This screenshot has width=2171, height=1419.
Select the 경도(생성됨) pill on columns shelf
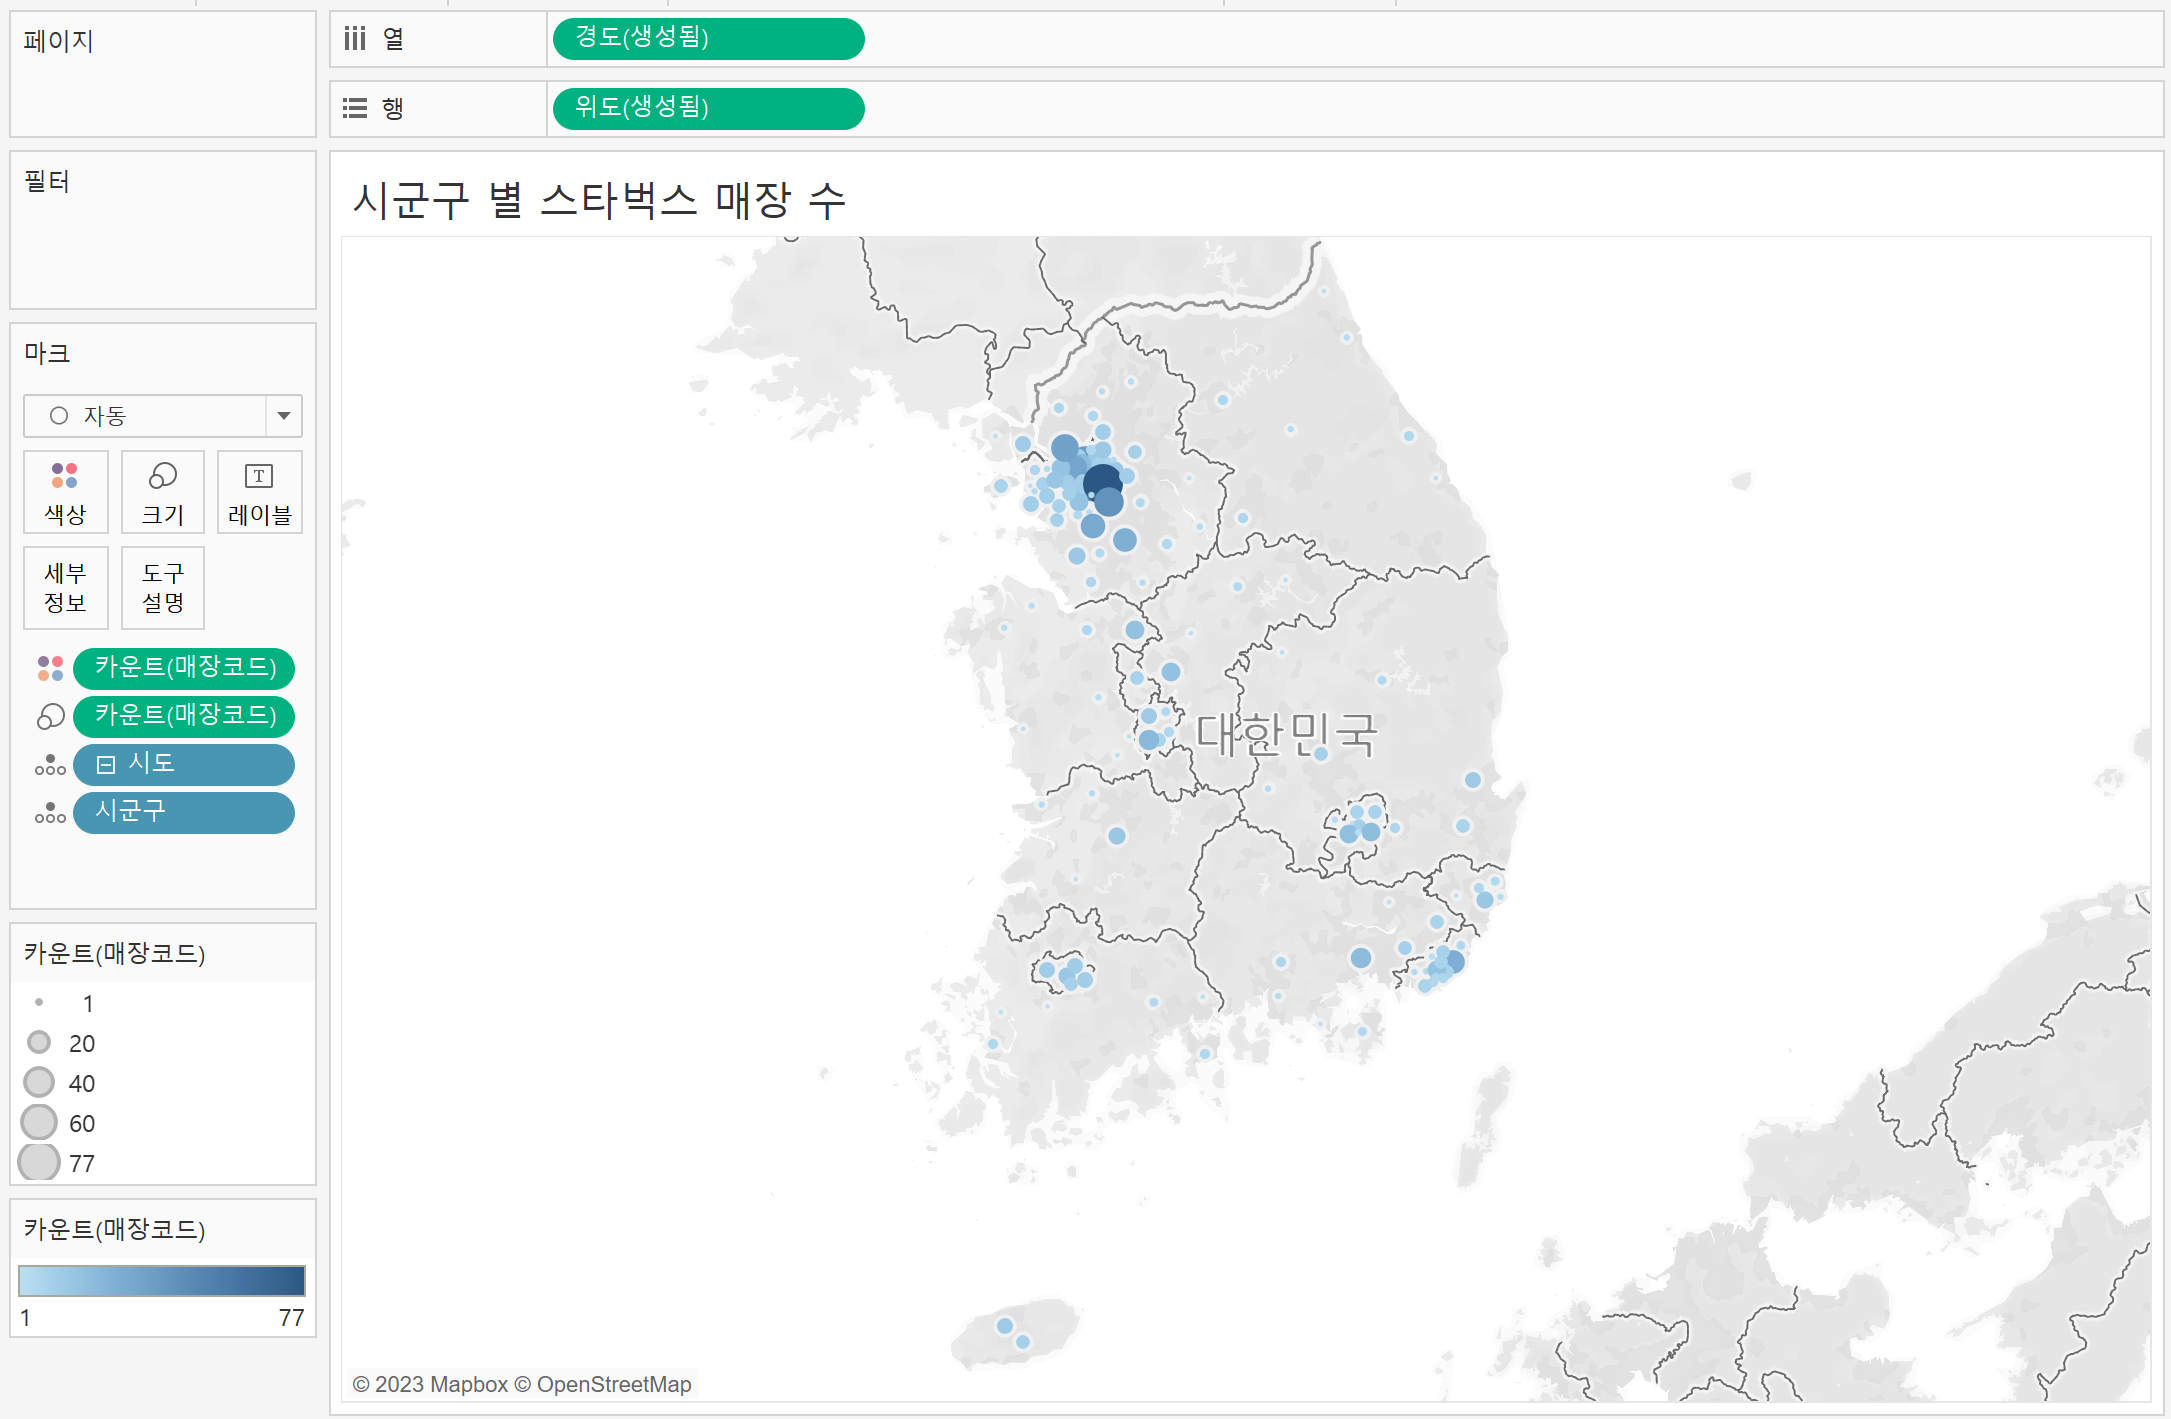point(708,38)
